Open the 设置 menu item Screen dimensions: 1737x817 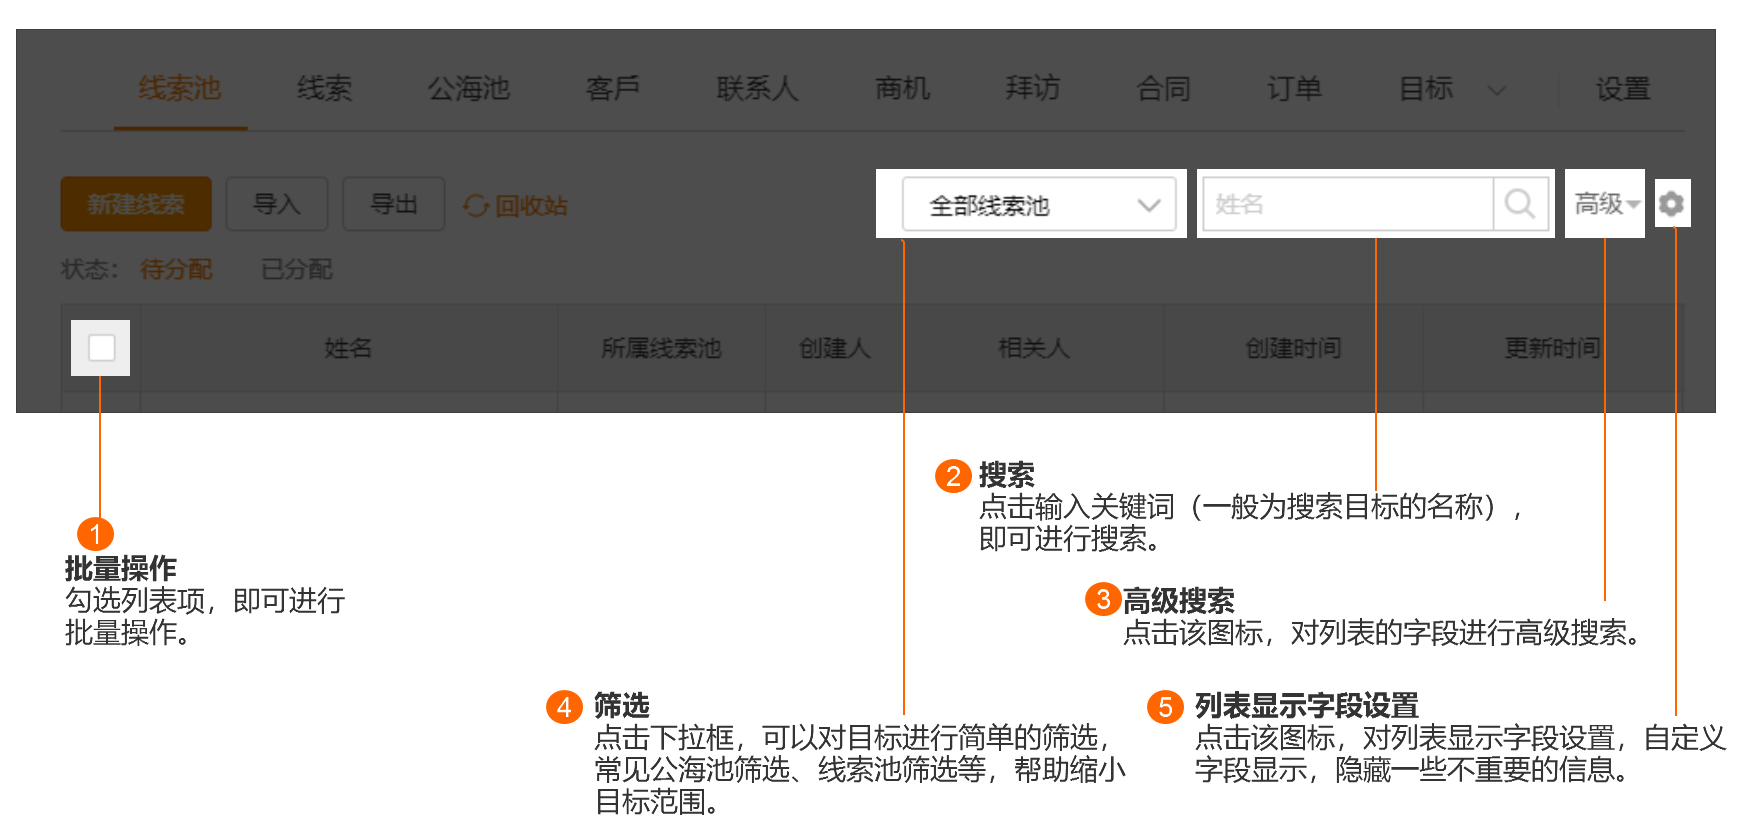[x=1622, y=89]
